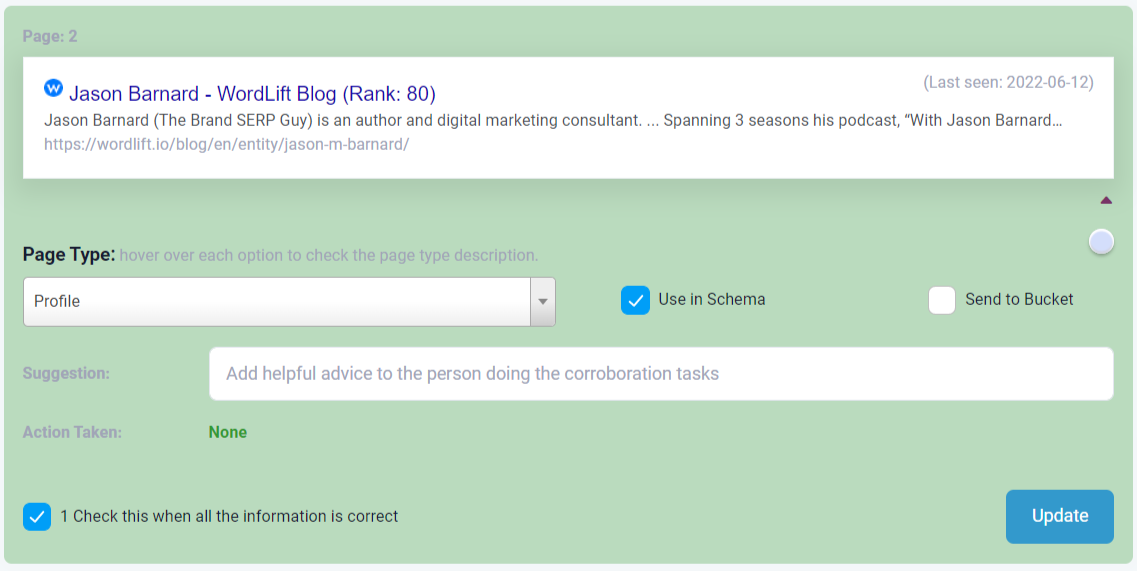The height and width of the screenshot is (571, 1137).
Task: Click the 'Action Taken:' label
Action: pos(73,432)
